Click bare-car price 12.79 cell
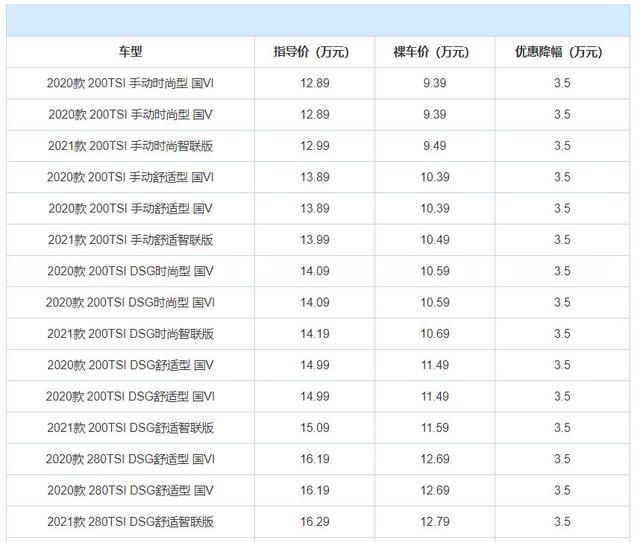 point(435,522)
